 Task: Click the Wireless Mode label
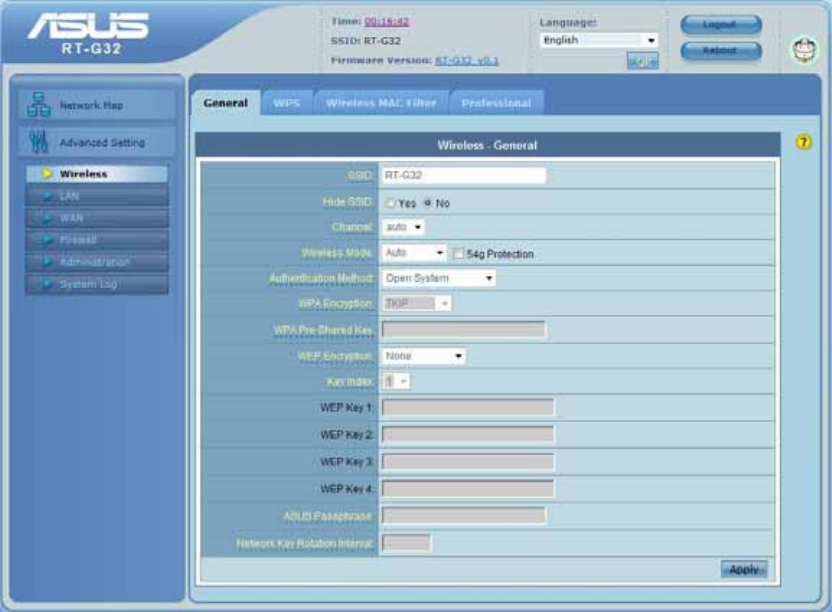(x=337, y=253)
